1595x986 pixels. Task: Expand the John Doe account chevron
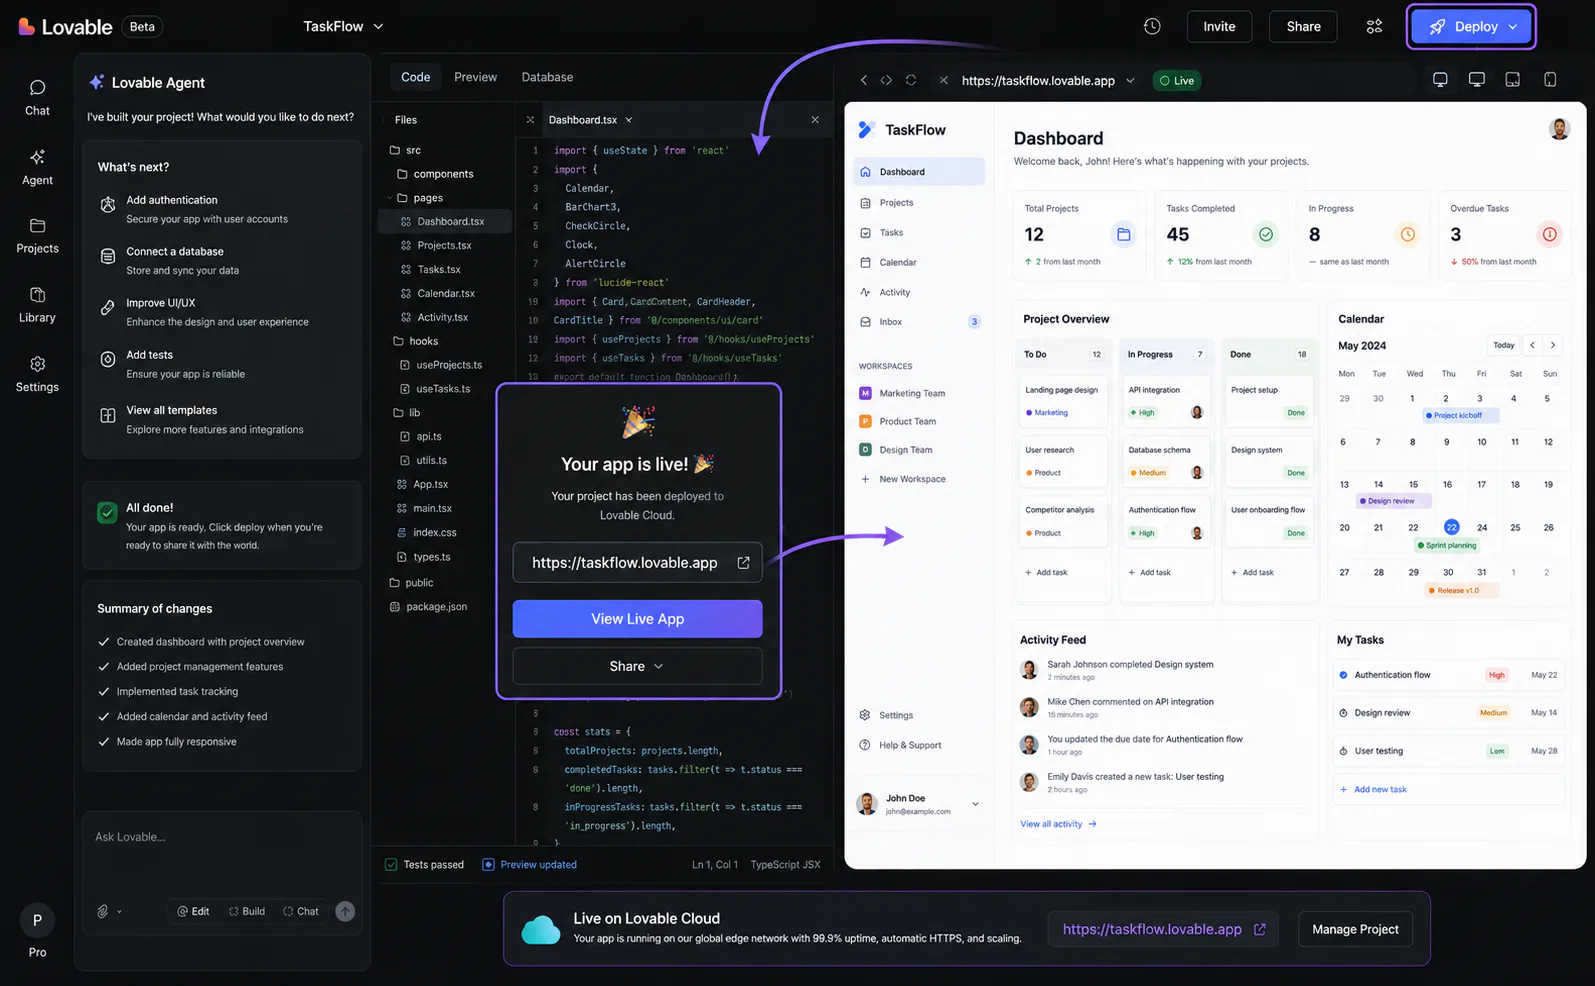click(x=975, y=804)
